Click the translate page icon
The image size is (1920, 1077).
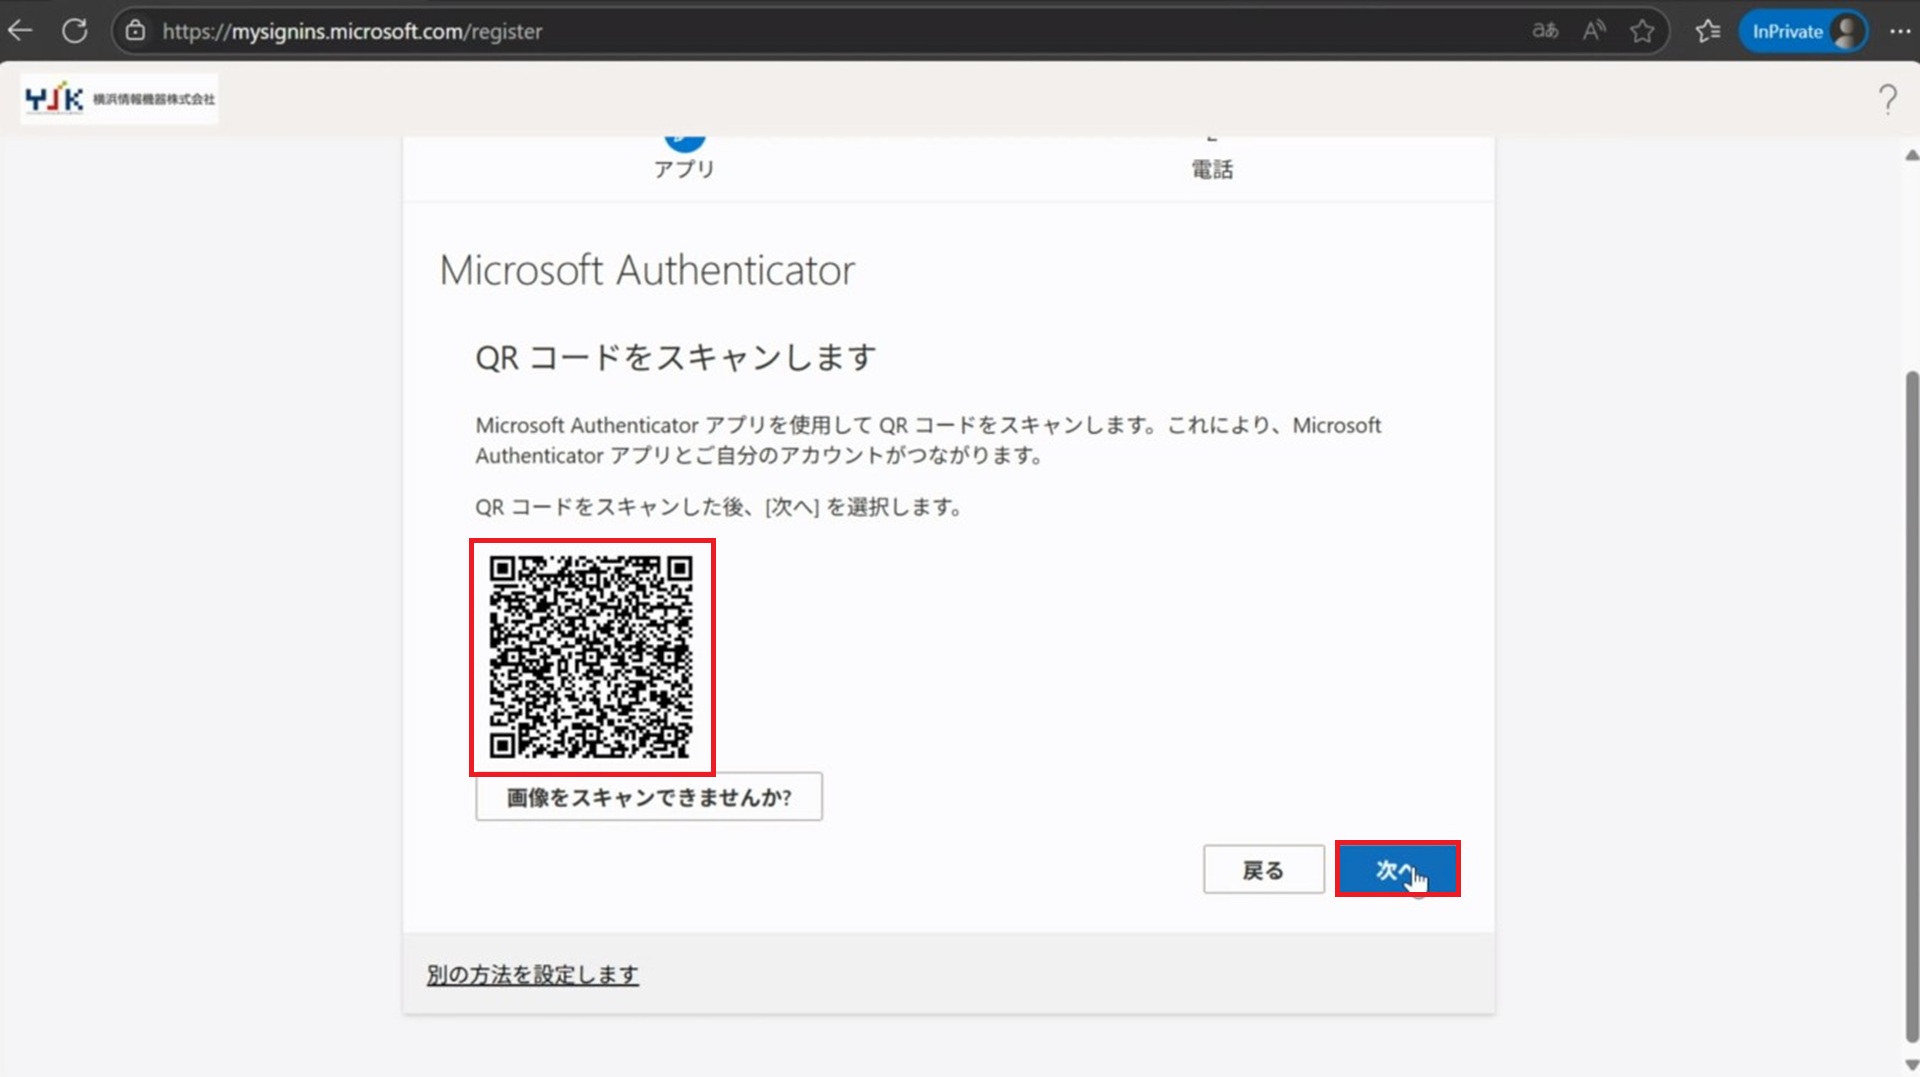1545,31
